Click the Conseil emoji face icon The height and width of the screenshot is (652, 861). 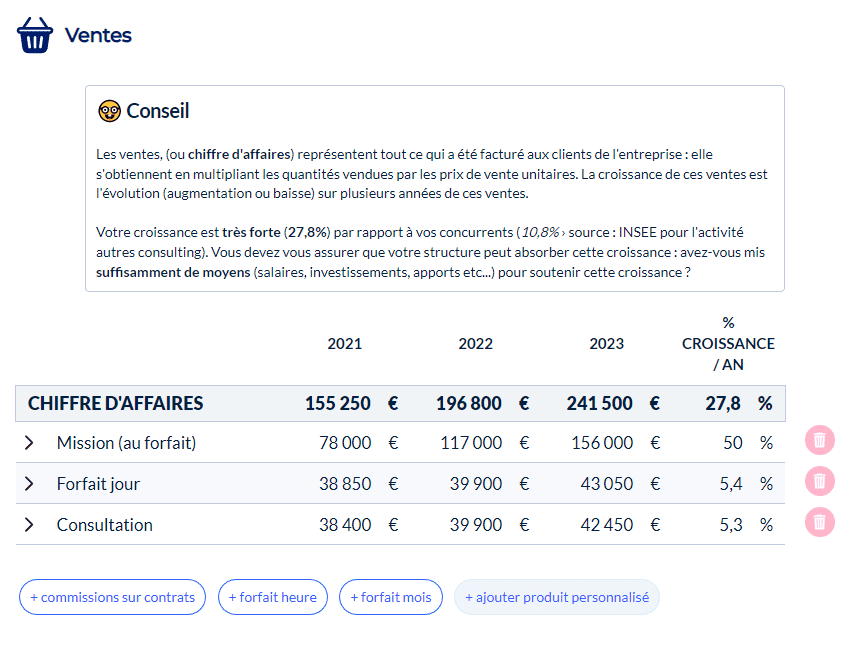tap(109, 111)
